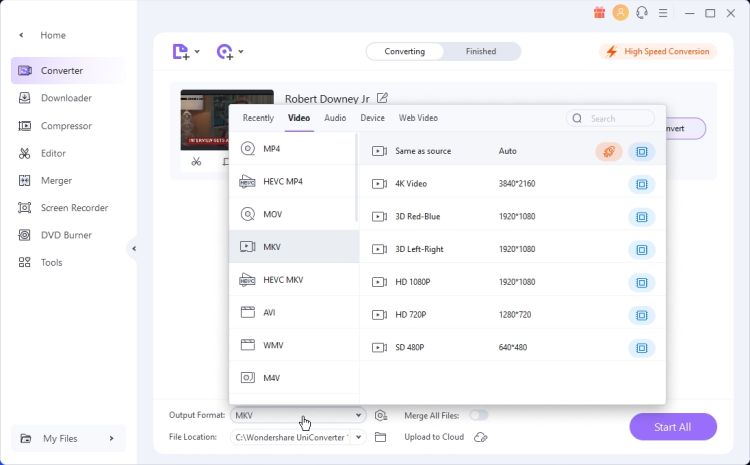Edit settings icon for SD 480P
Viewport: 750px width, 465px height.
coord(641,348)
